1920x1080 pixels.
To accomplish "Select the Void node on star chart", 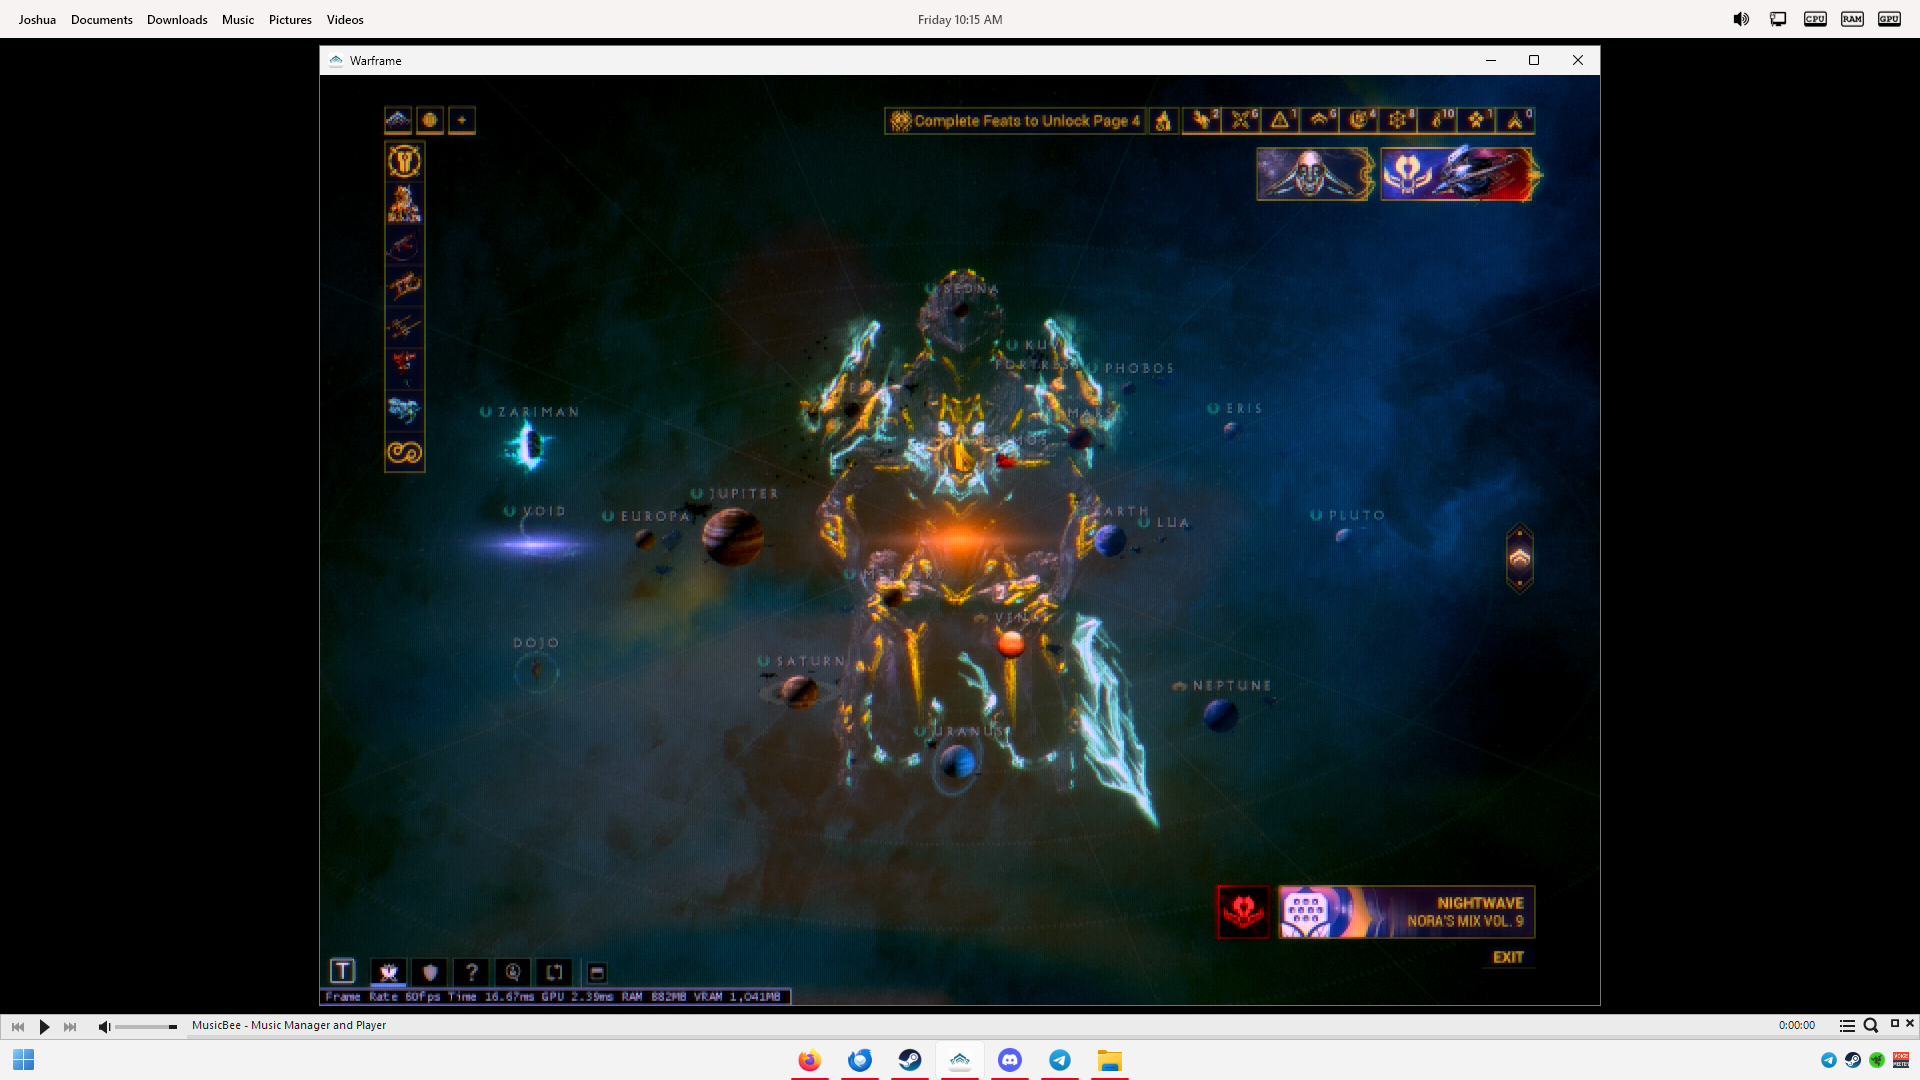I will click(535, 543).
